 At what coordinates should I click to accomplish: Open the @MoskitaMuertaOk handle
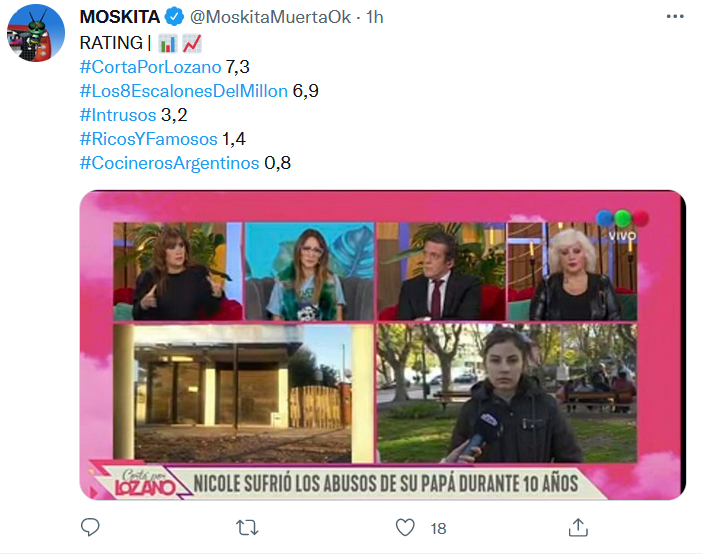coord(270,17)
